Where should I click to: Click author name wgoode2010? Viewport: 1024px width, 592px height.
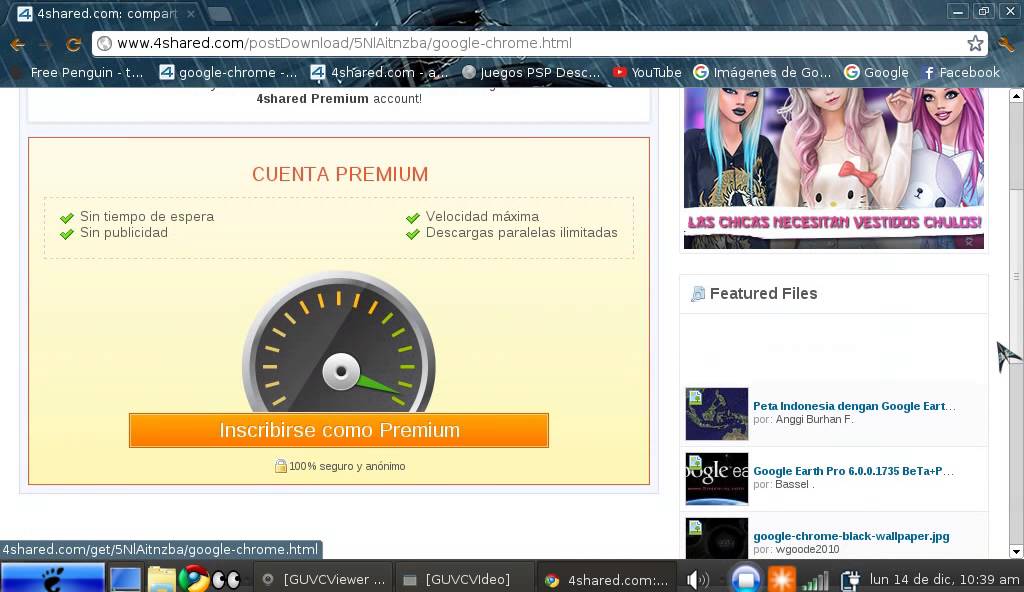[807, 550]
